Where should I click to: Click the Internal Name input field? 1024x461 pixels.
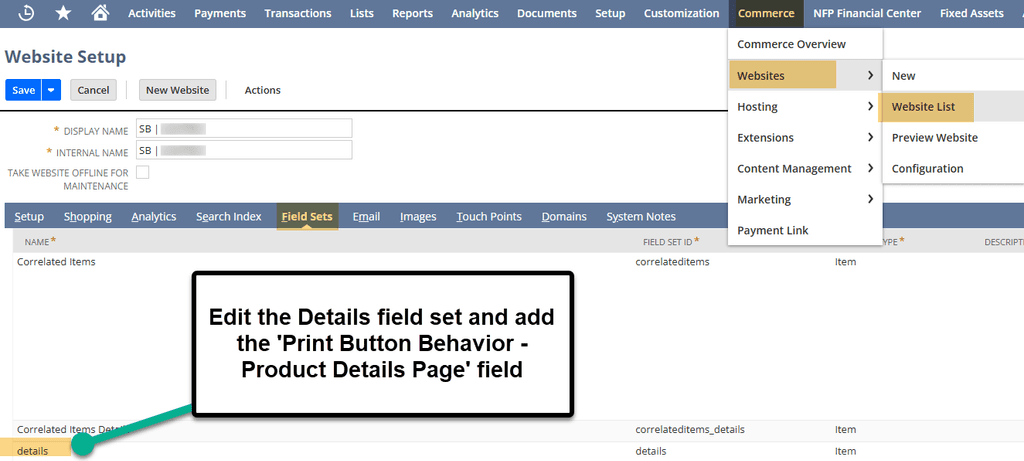(244, 150)
